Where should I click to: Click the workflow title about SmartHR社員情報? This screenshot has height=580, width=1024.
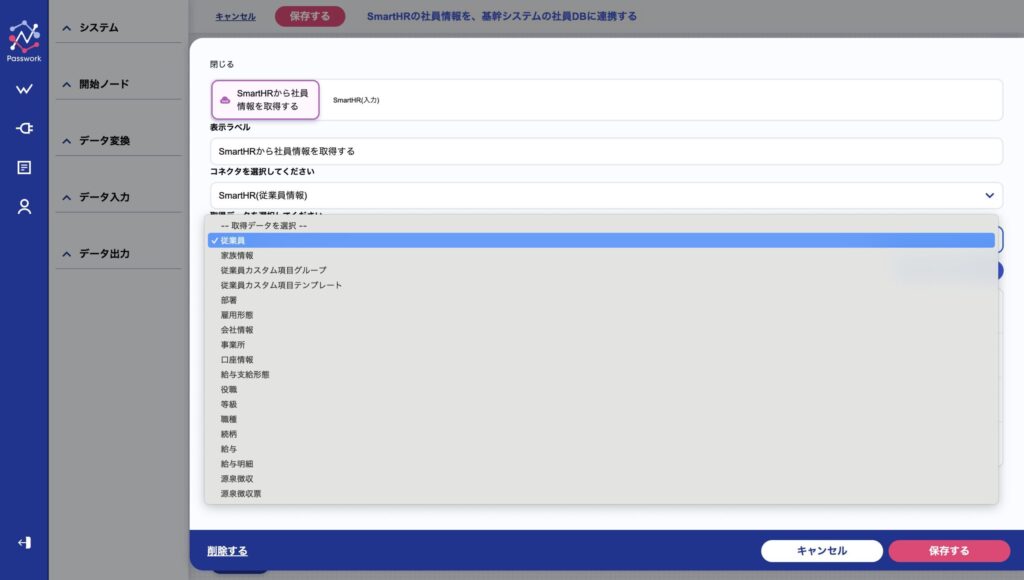pyautogui.click(x=502, y=16)
